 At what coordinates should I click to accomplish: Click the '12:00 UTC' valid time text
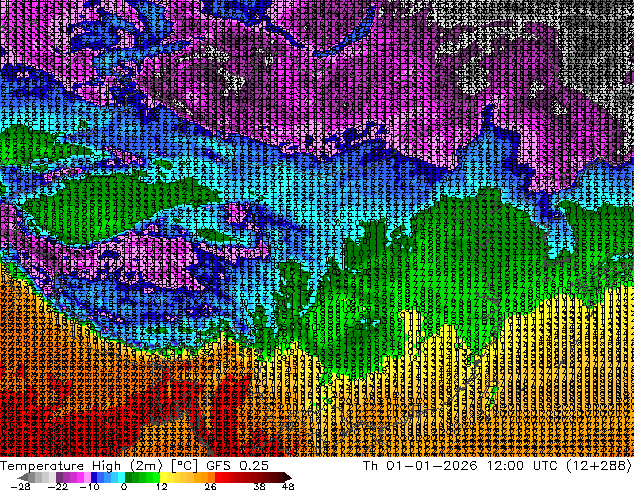point(524,466)
